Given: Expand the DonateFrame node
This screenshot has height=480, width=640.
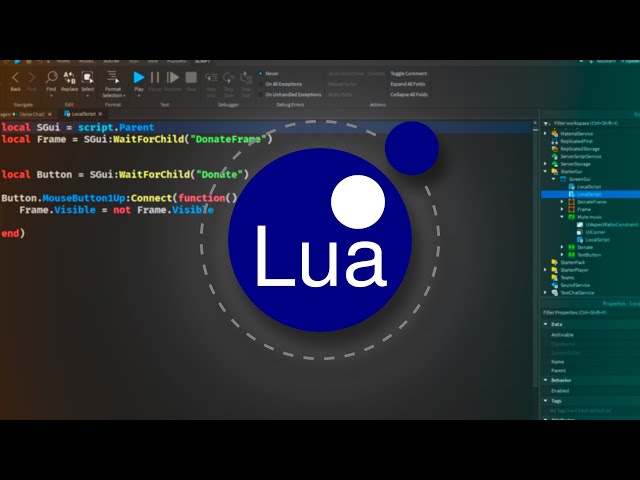Looking at the screenshot, I should pyautogui.click(x=562, y=202).
